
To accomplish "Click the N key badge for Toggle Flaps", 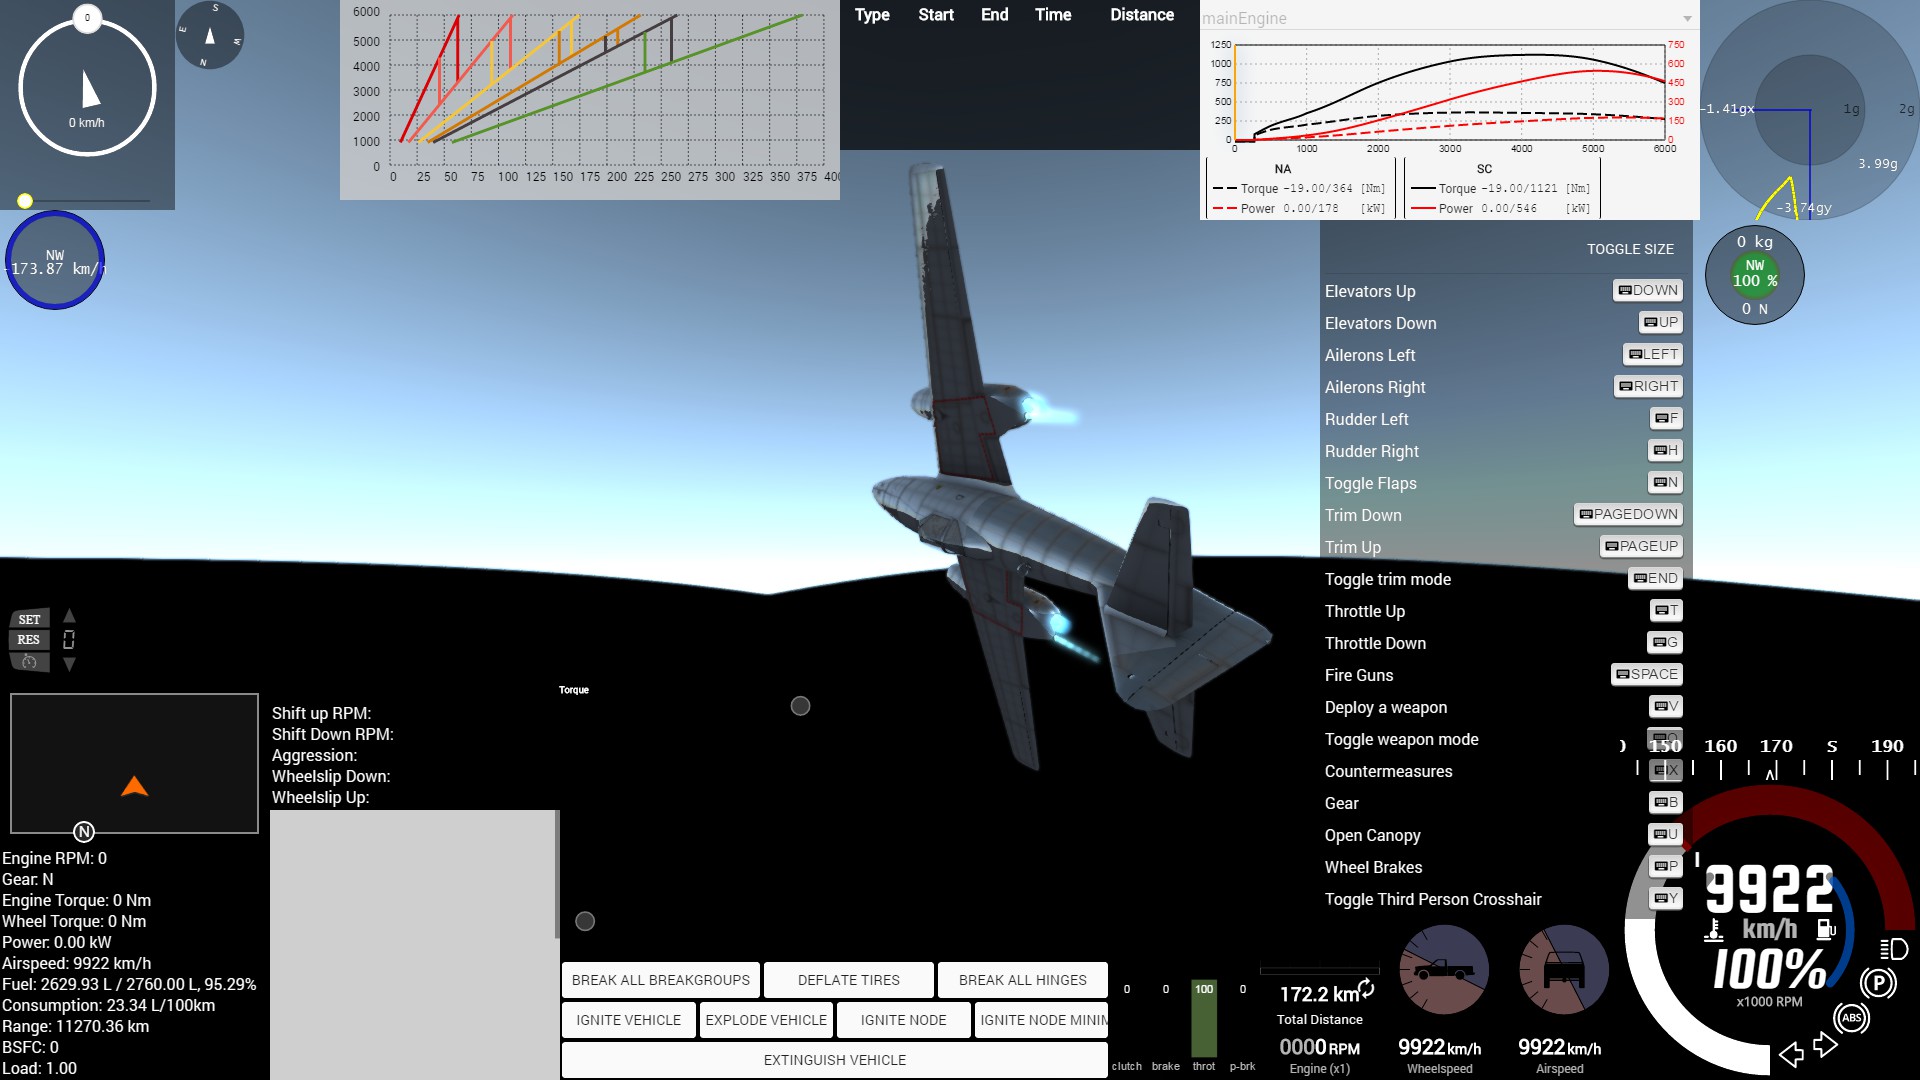I will point(1666,482).
